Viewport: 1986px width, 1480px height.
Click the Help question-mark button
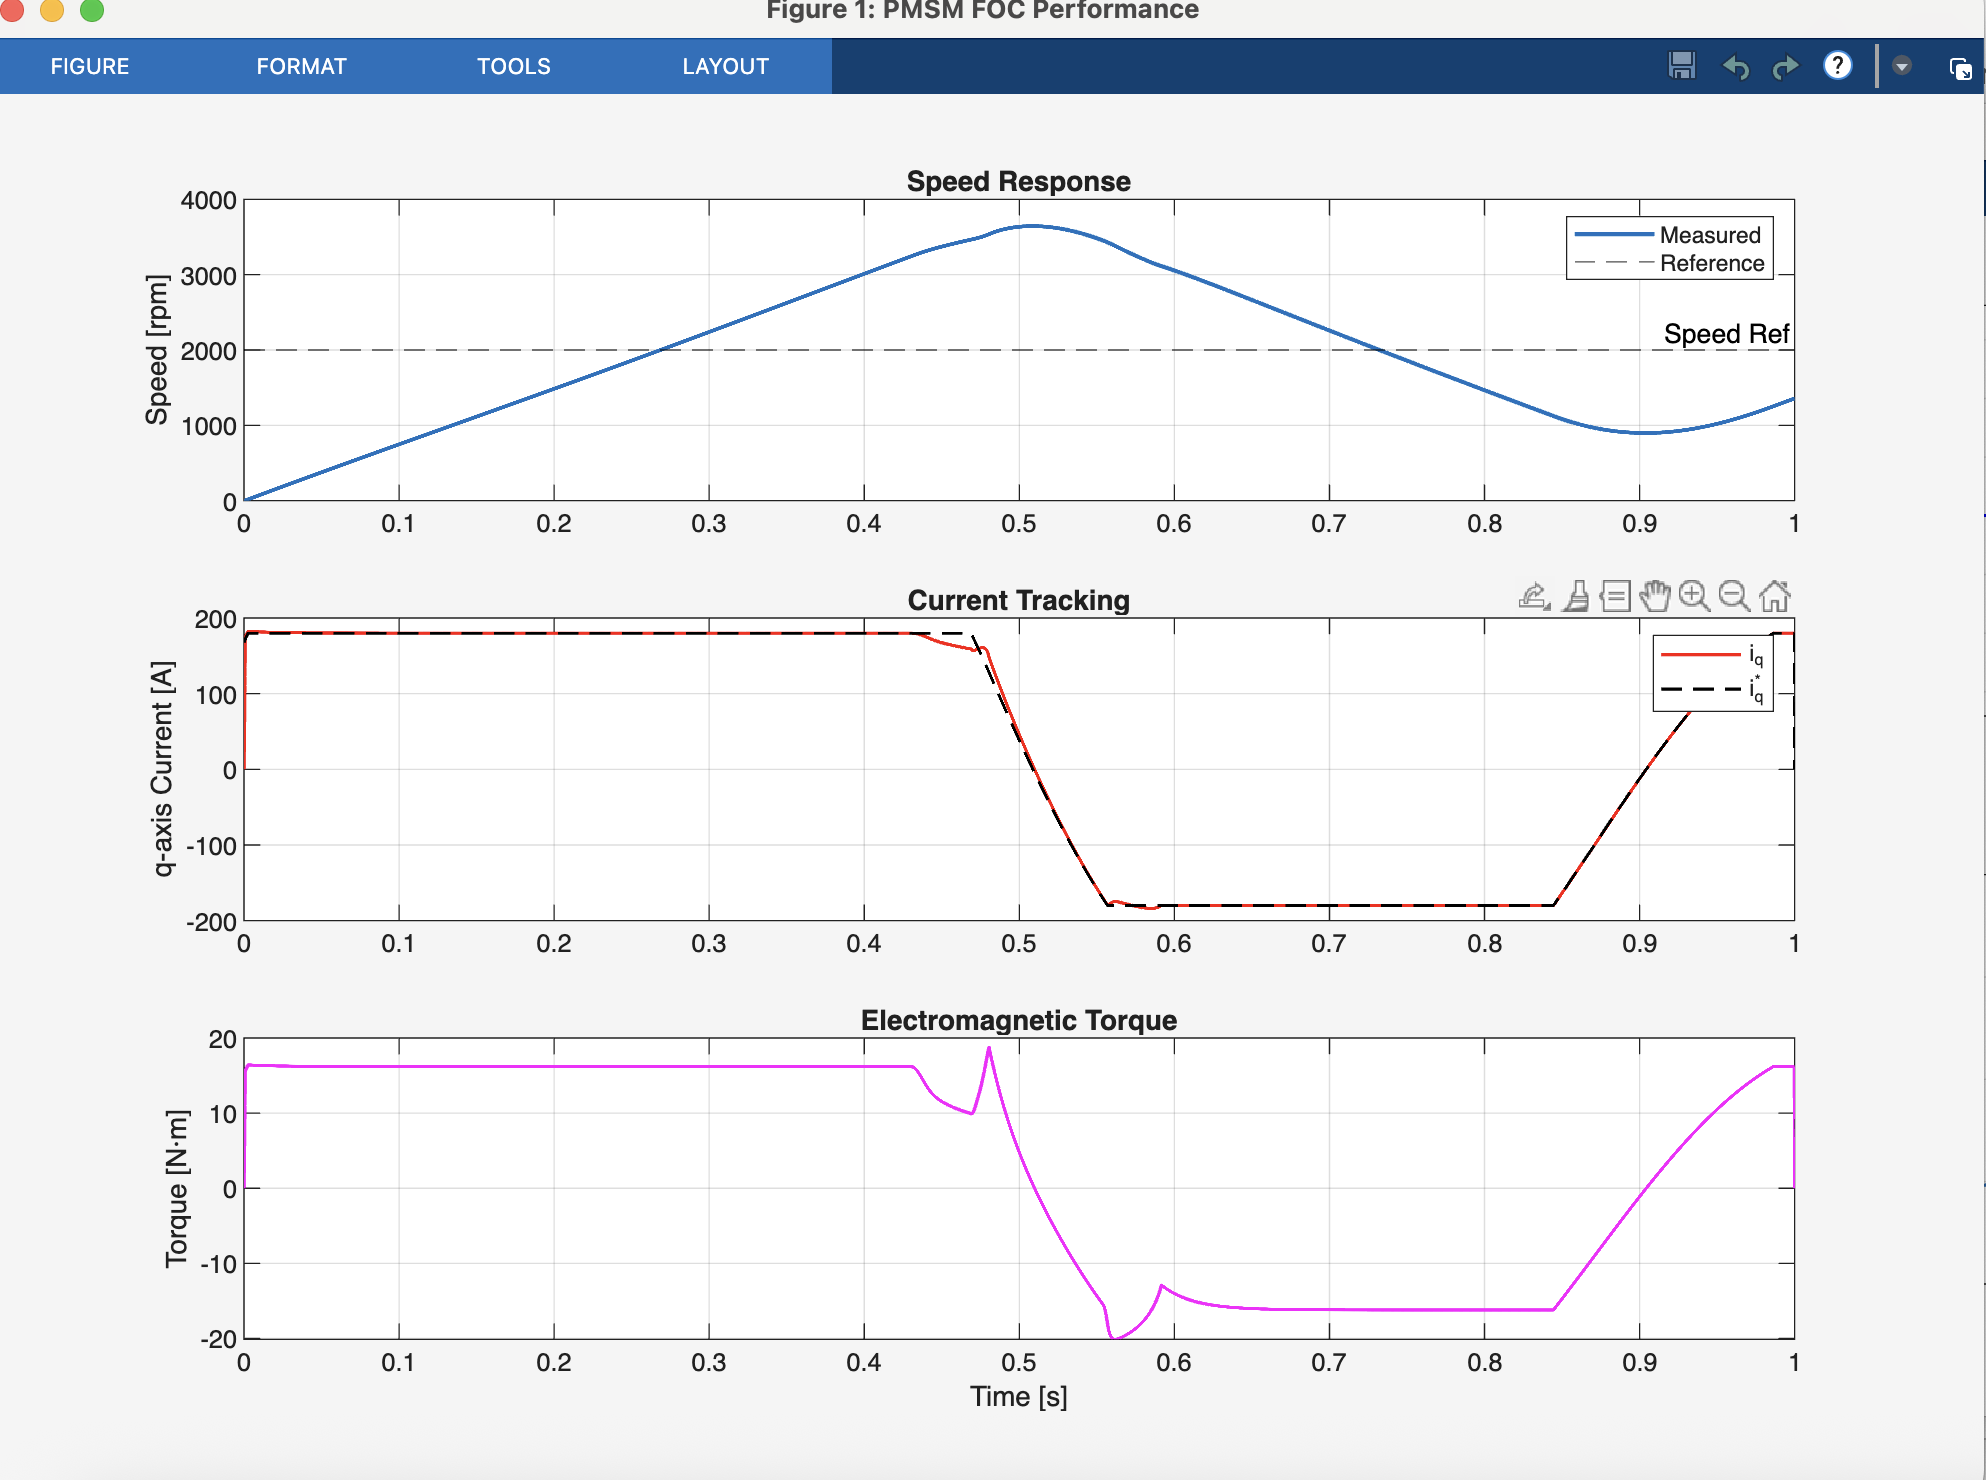(x=1839, y=65)
